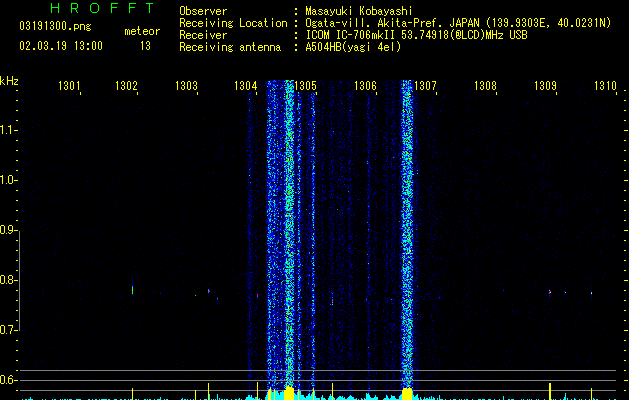Click the meteor count value 13
Screen dimensions: 629x400
(145, 46)
